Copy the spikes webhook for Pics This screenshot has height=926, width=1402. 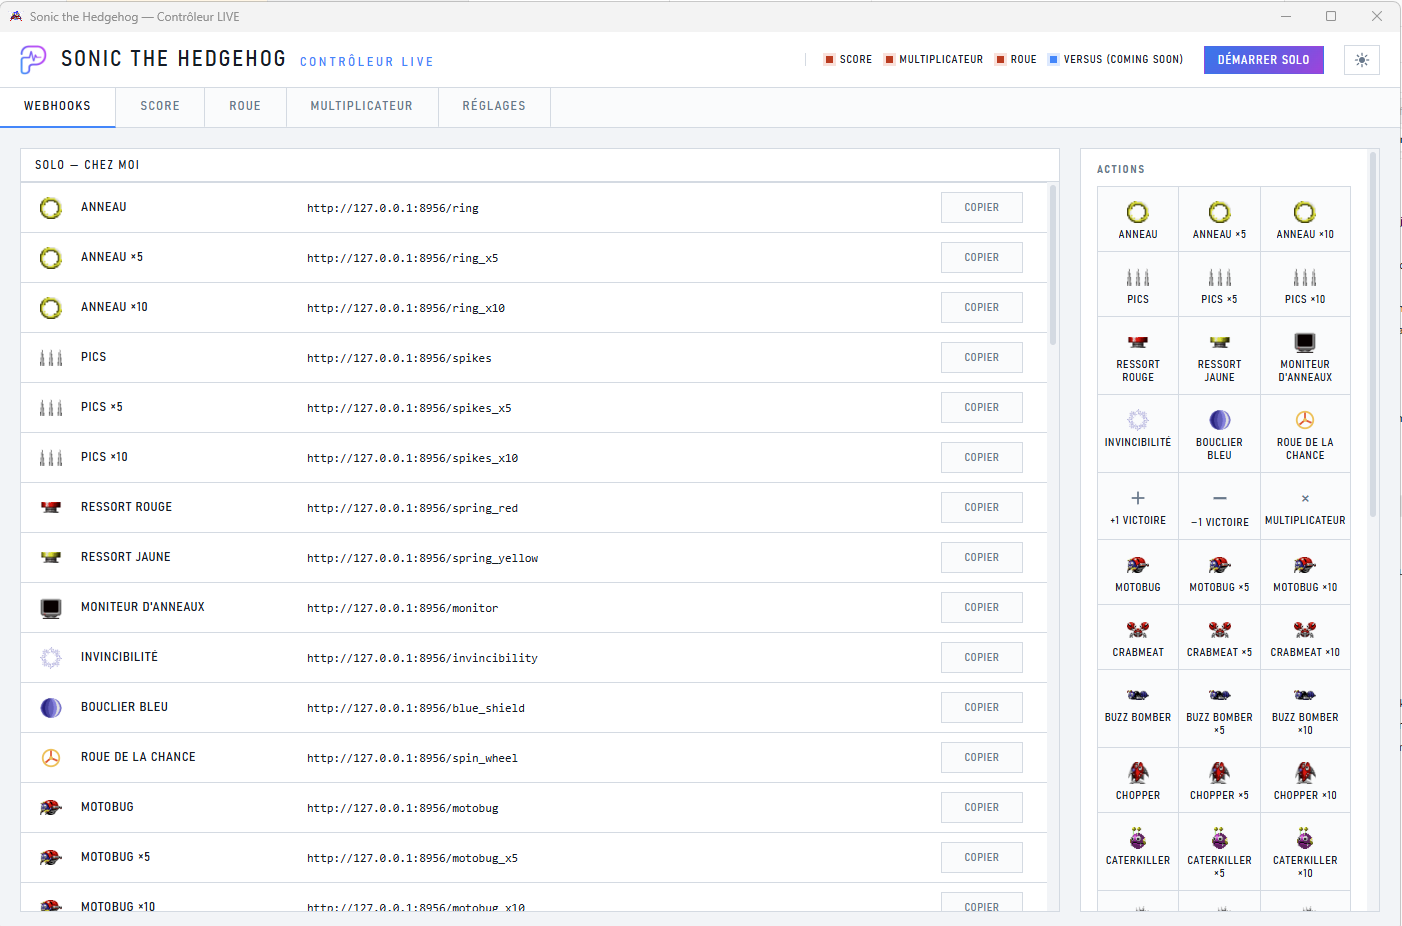pyautogui.click(x=982, y=358)
